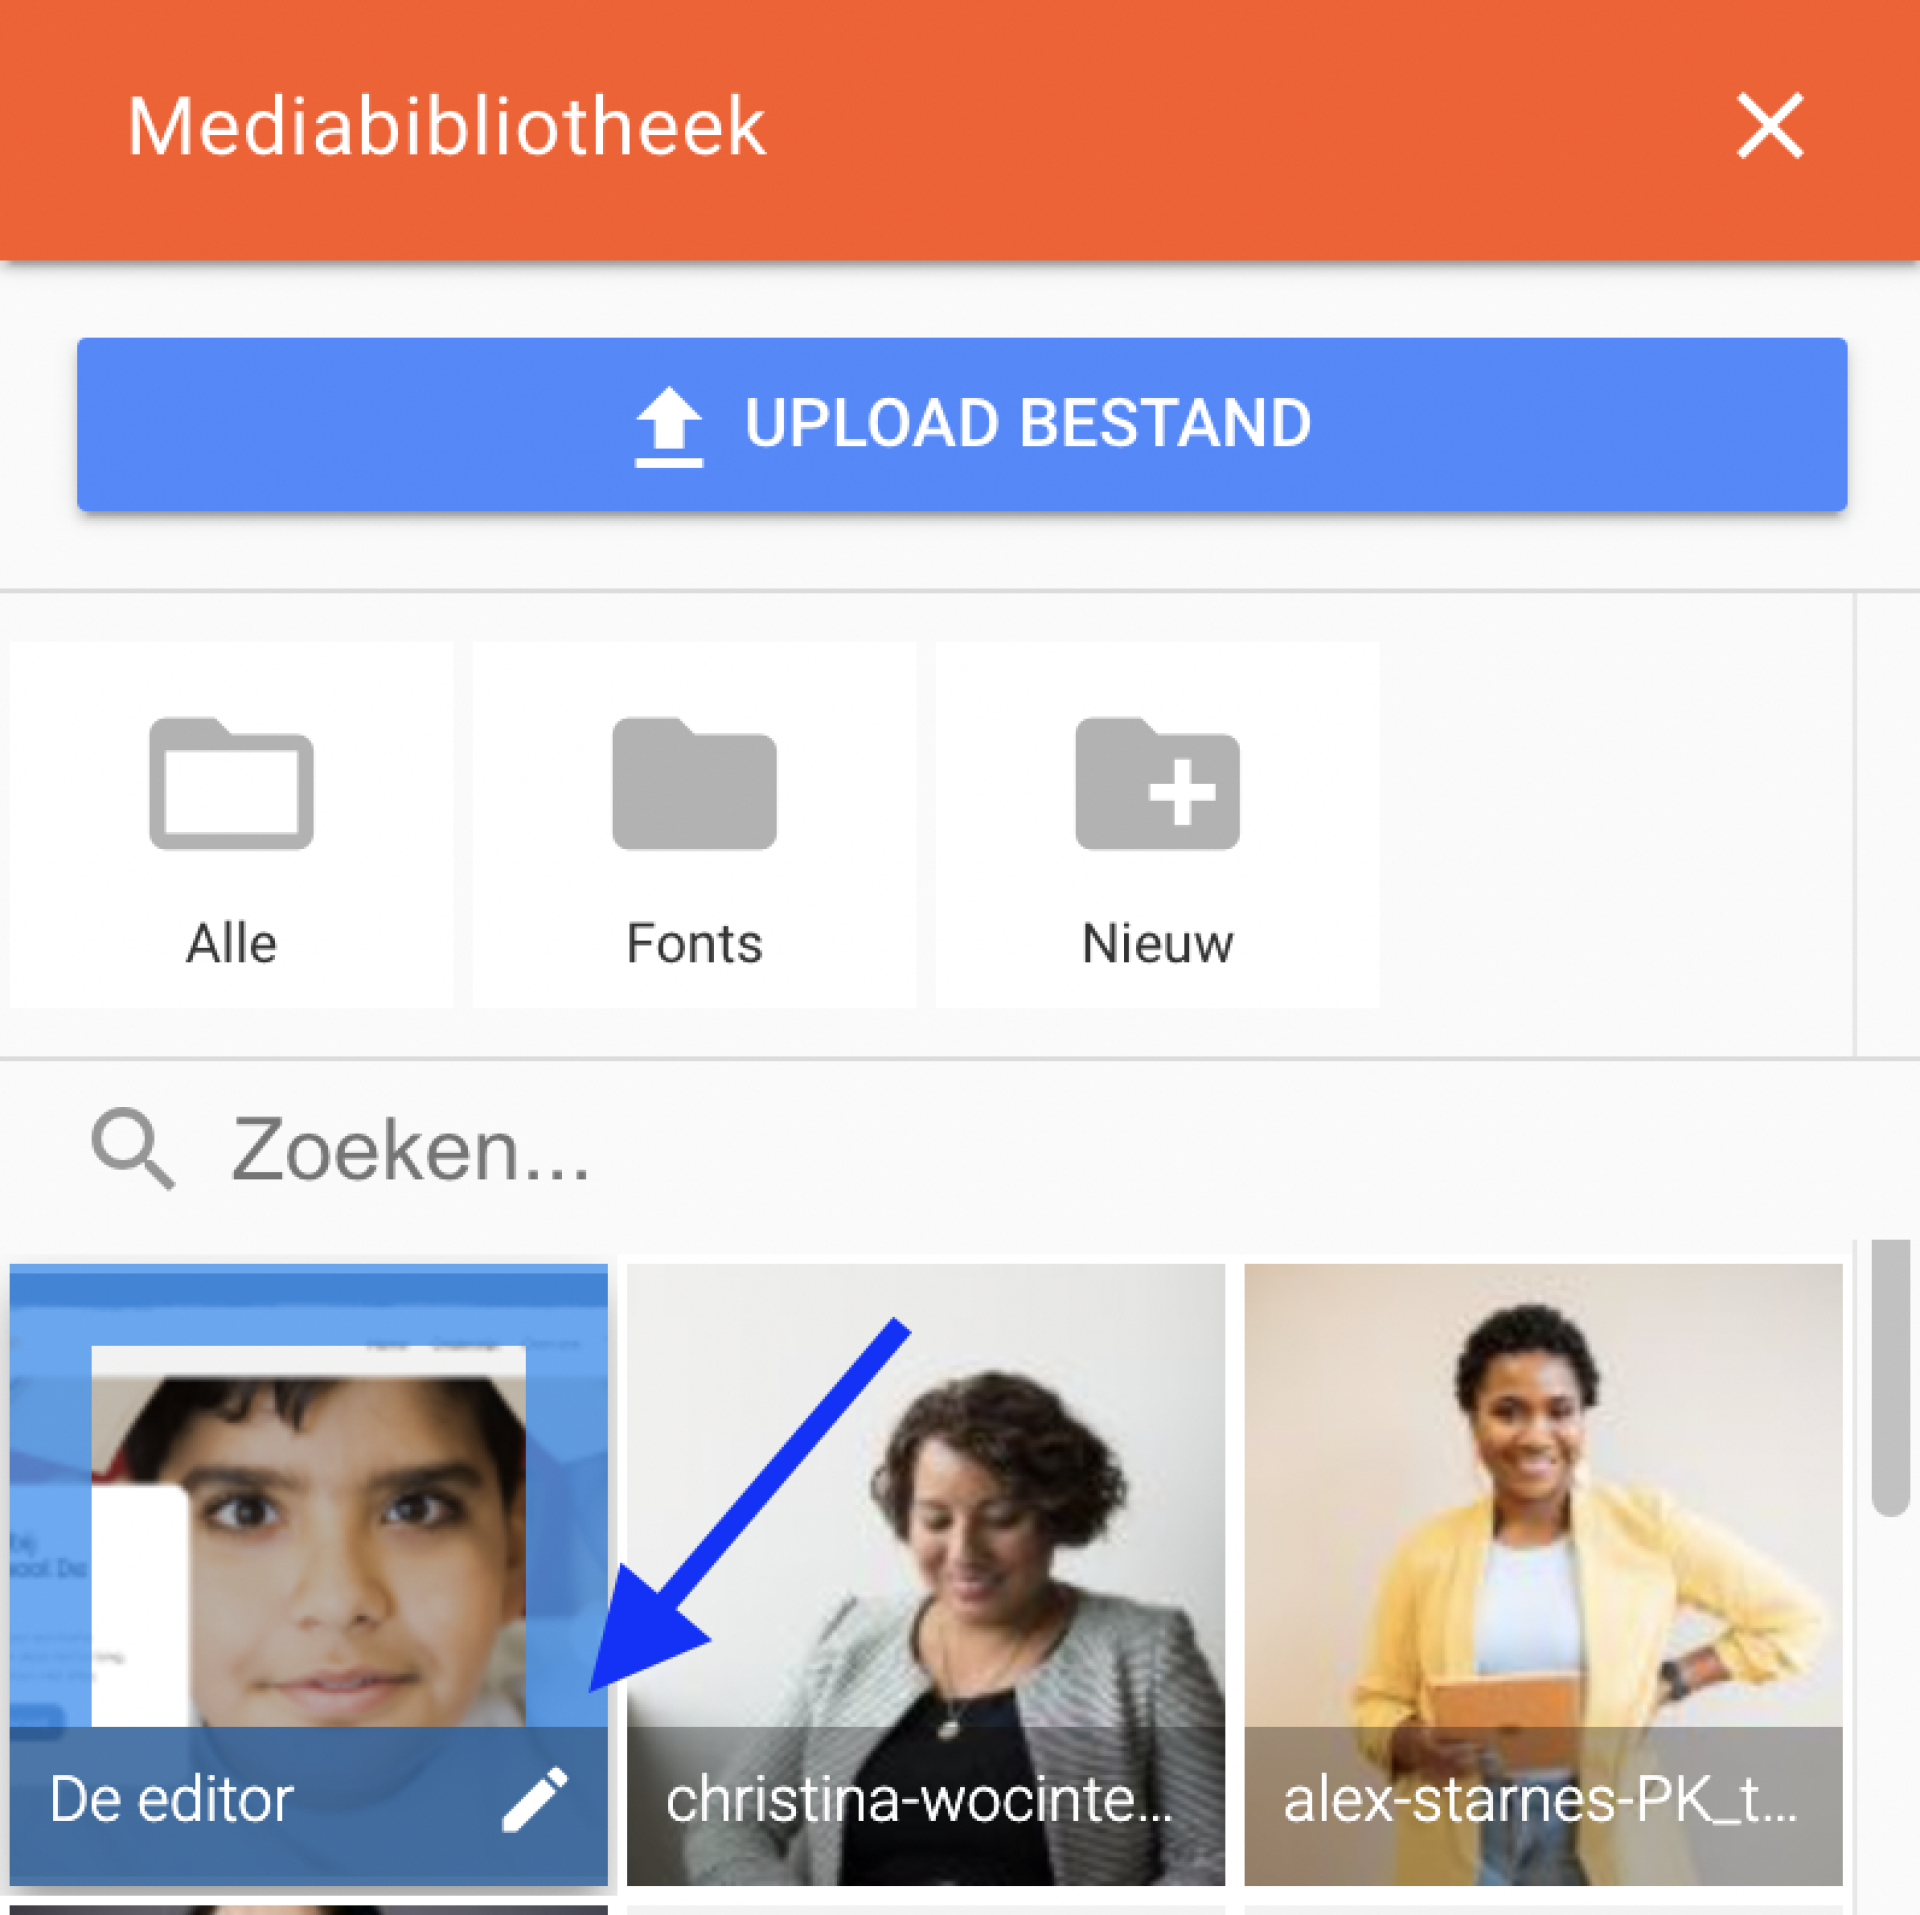Click the 'Alle' folder label
Screen dimensions: 1920x1915
[x=231, y=943]
